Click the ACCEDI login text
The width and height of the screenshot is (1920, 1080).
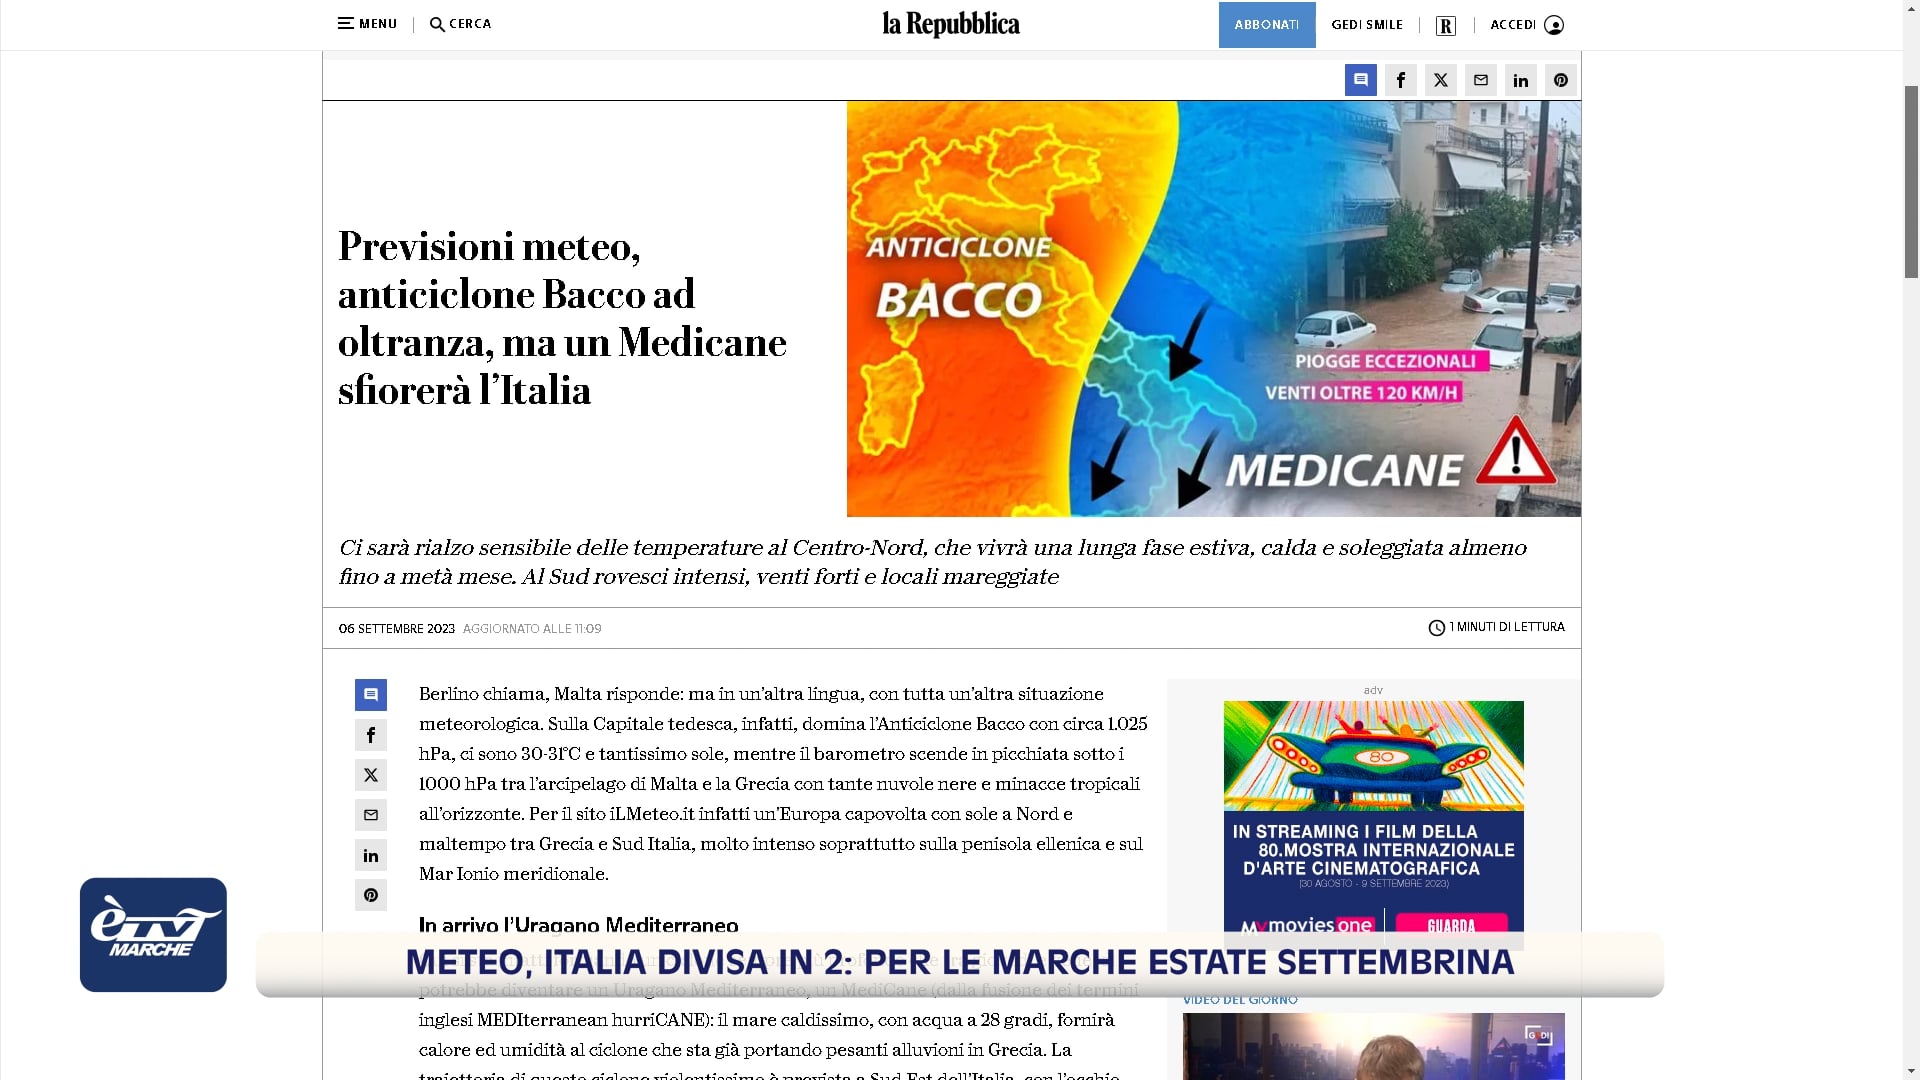(1513, 25)
